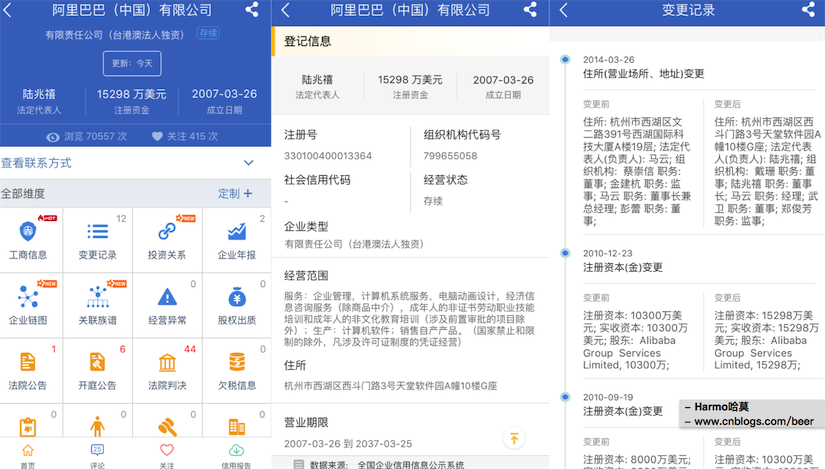The height and width of the screenshot is (469, 825).
Task: Open 法院公告 tile
Action: pyautogui.click(x=31, y=371)
